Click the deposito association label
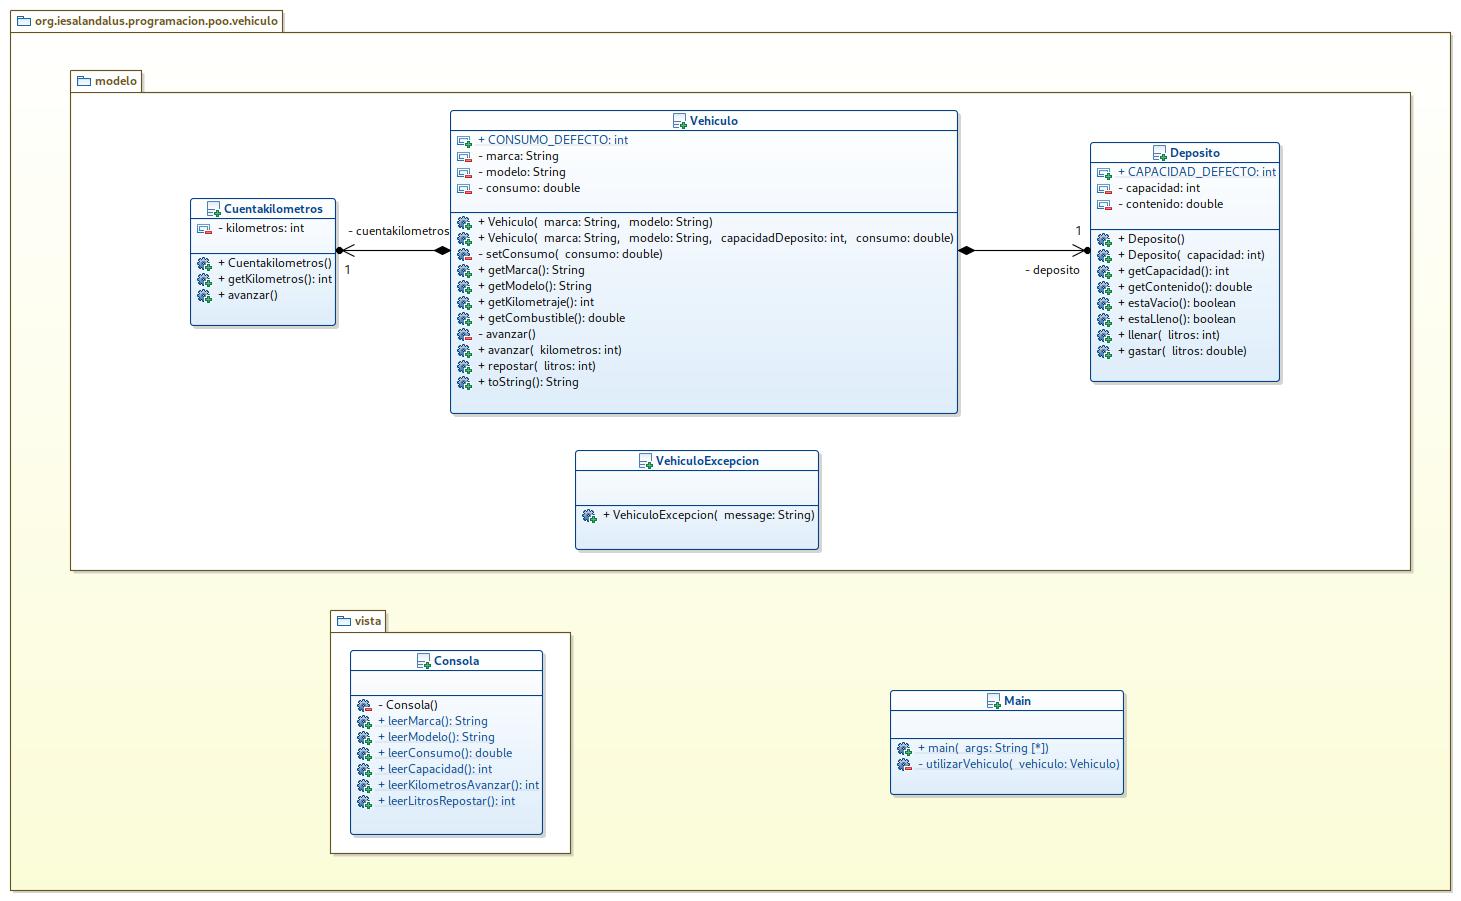The image size is (1461, 901). point(1052,270)
